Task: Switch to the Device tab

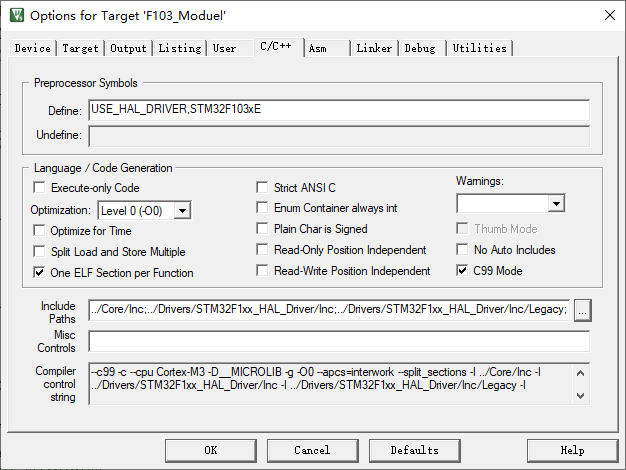Action: 32,48
